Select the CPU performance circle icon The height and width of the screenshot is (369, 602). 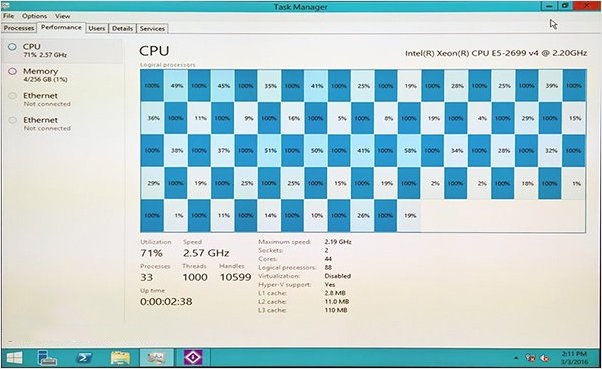click(12, 47)
